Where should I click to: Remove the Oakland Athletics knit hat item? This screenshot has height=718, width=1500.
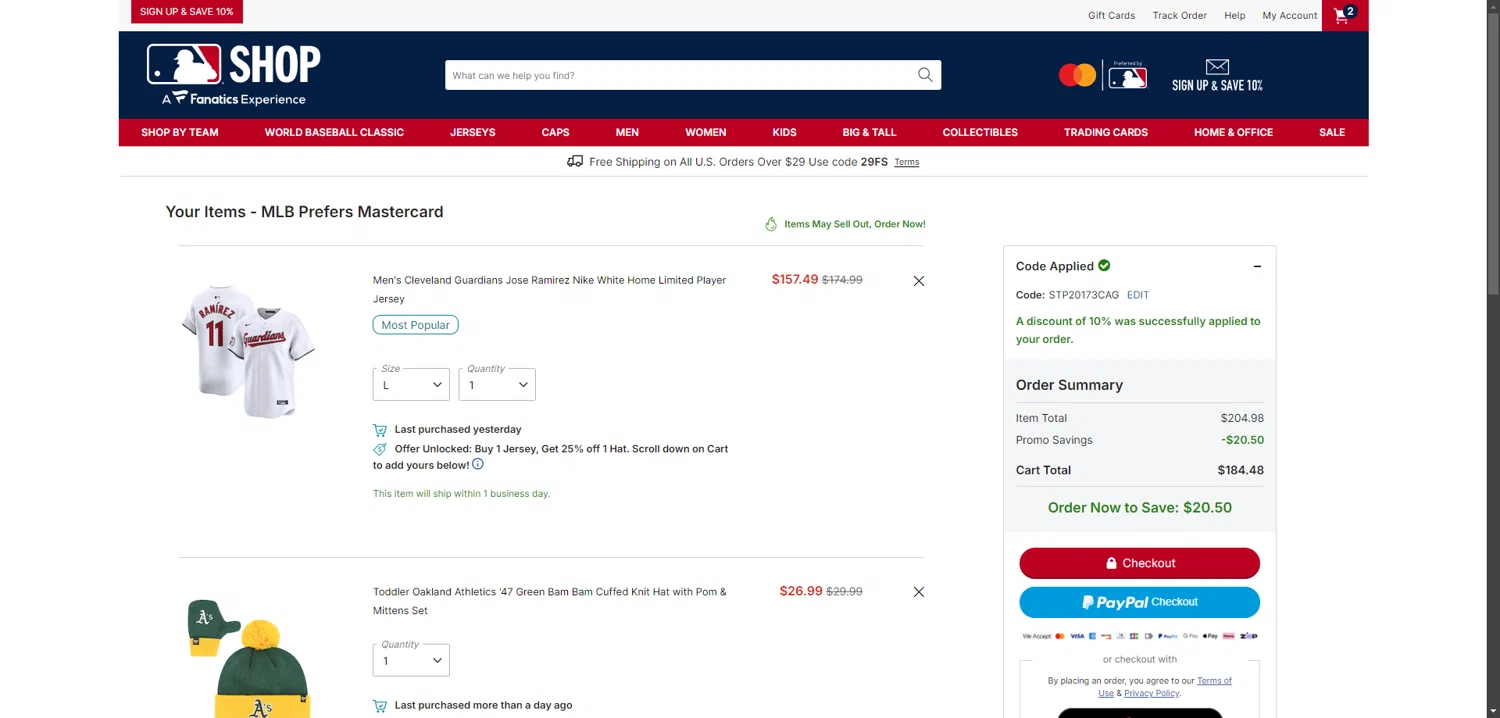[x=919, y=592]
